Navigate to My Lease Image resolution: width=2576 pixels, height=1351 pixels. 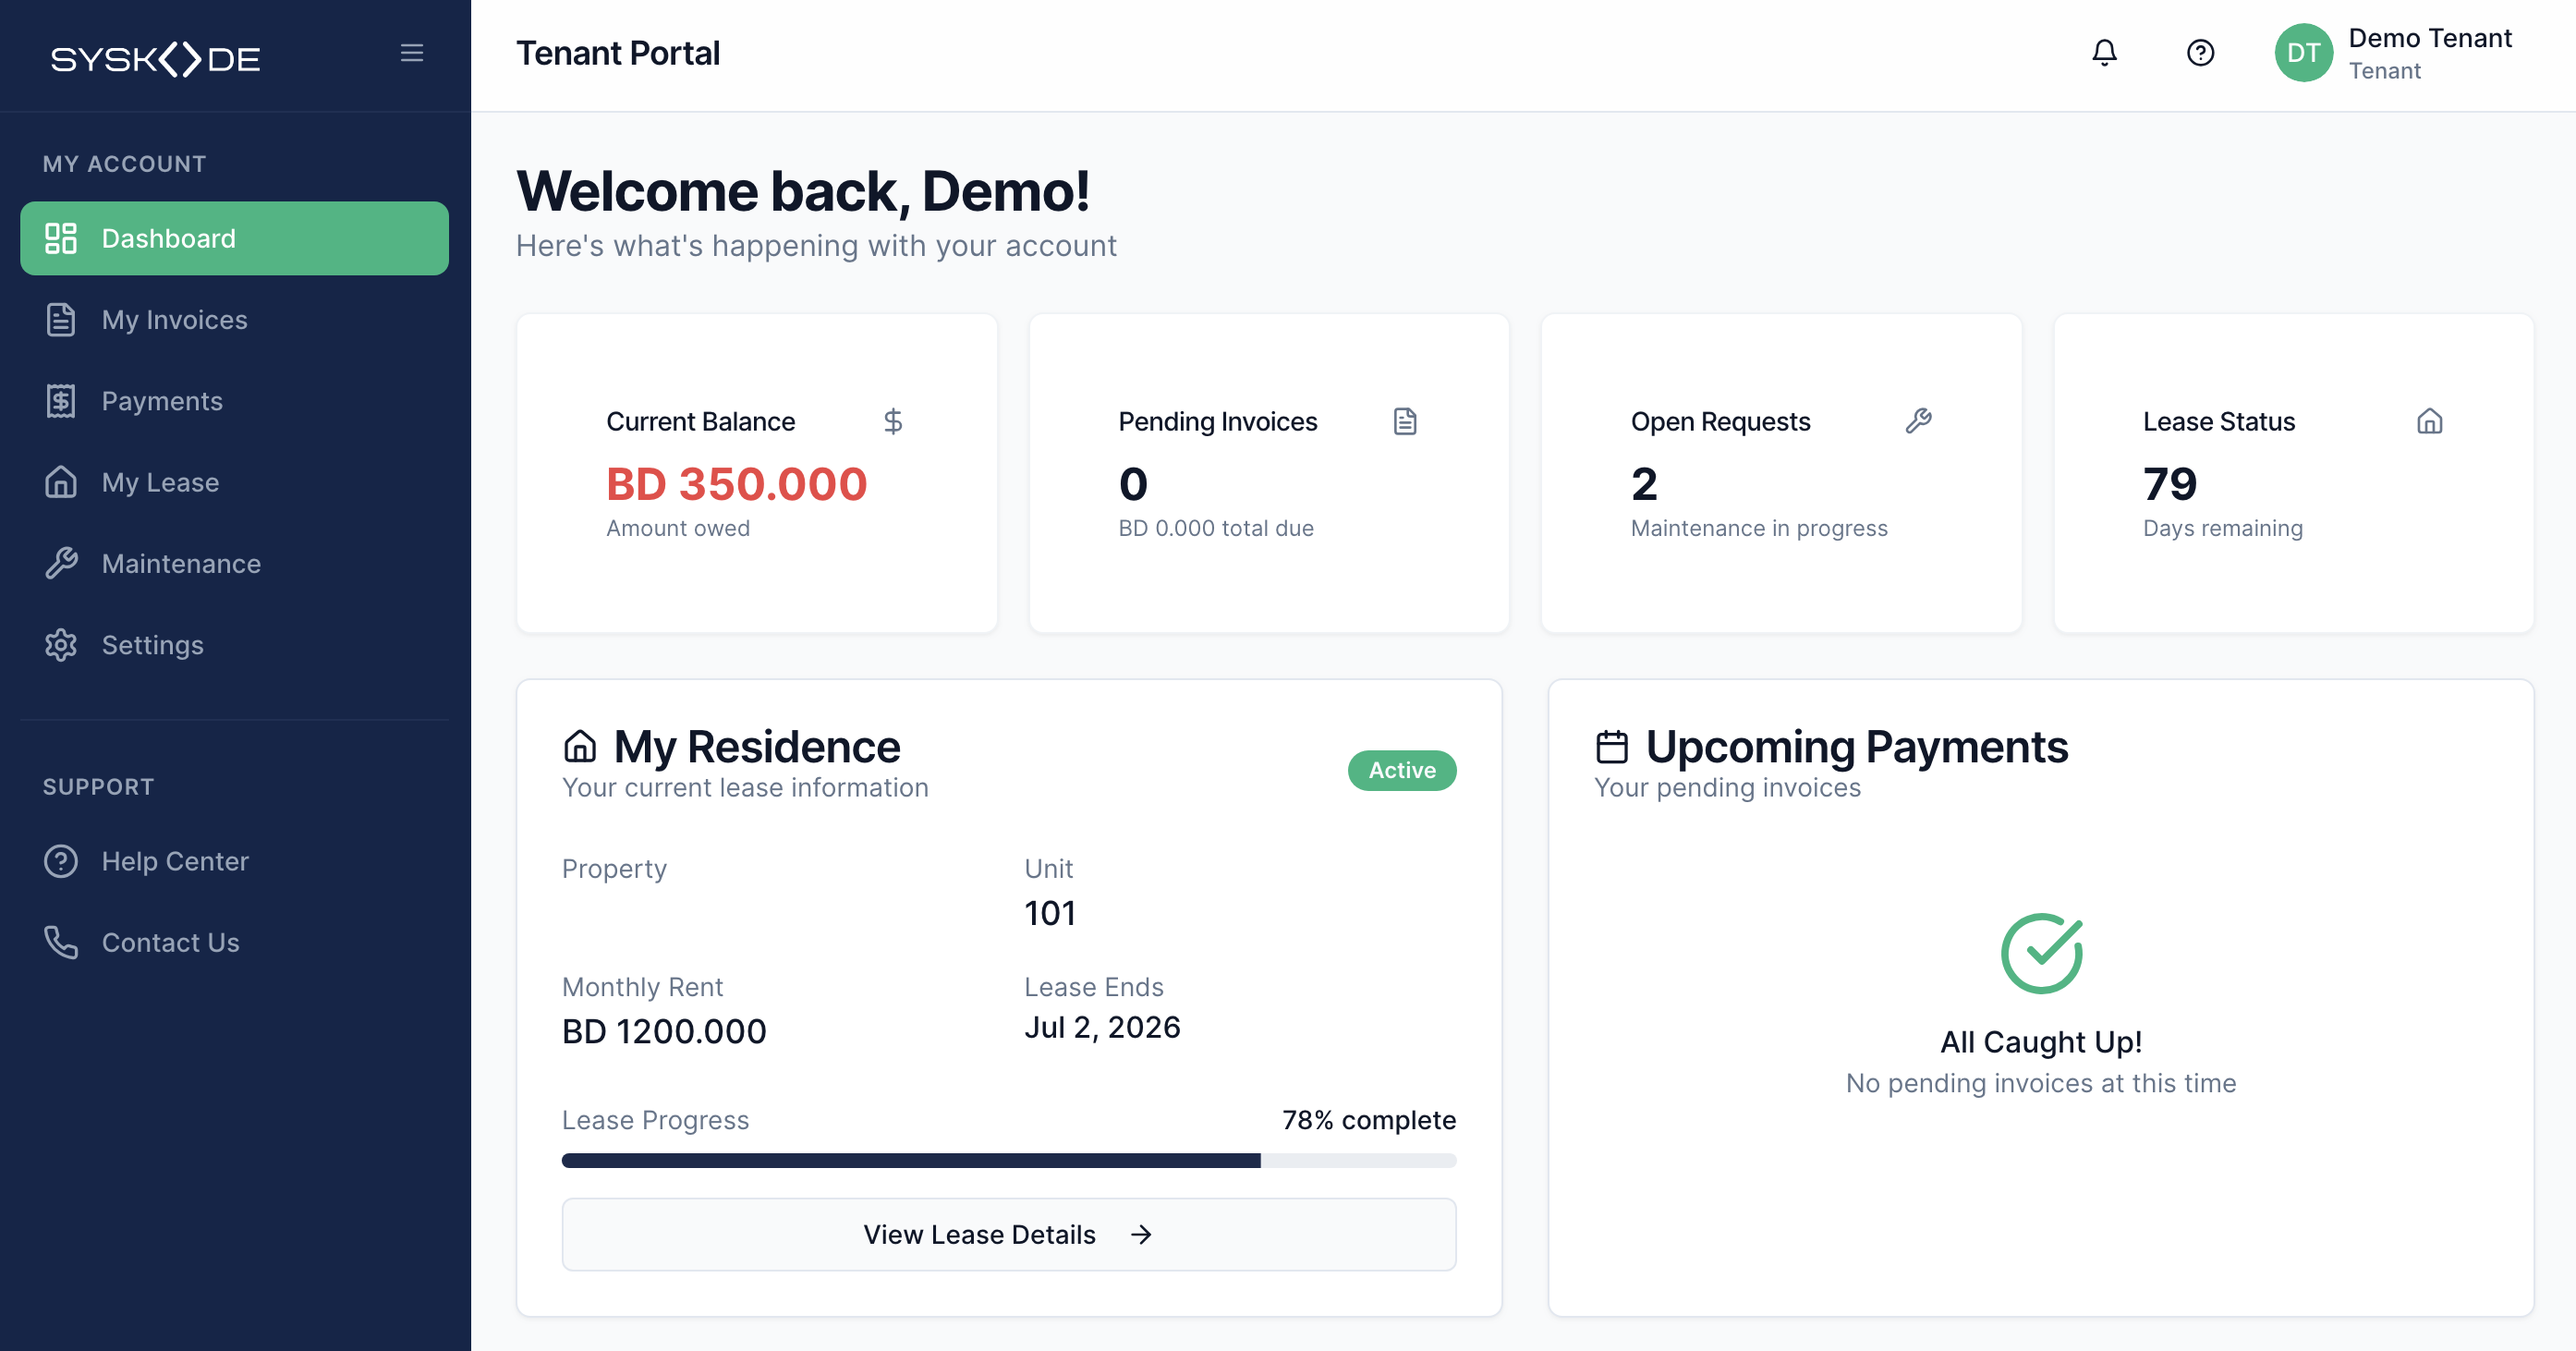234,482
